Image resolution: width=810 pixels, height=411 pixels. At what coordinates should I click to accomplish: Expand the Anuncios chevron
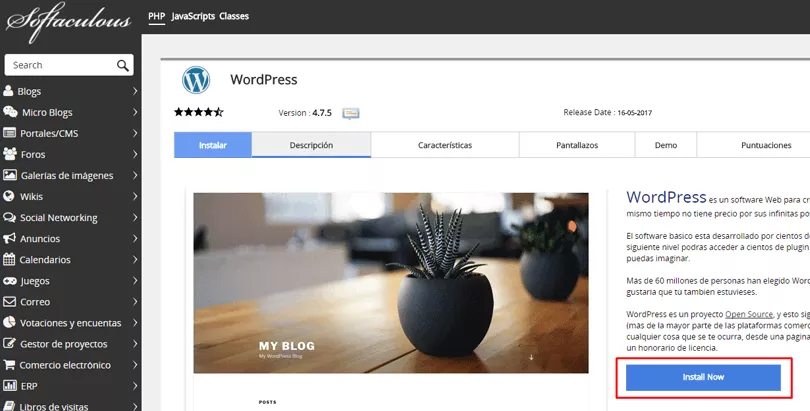(x=135, y=239)
